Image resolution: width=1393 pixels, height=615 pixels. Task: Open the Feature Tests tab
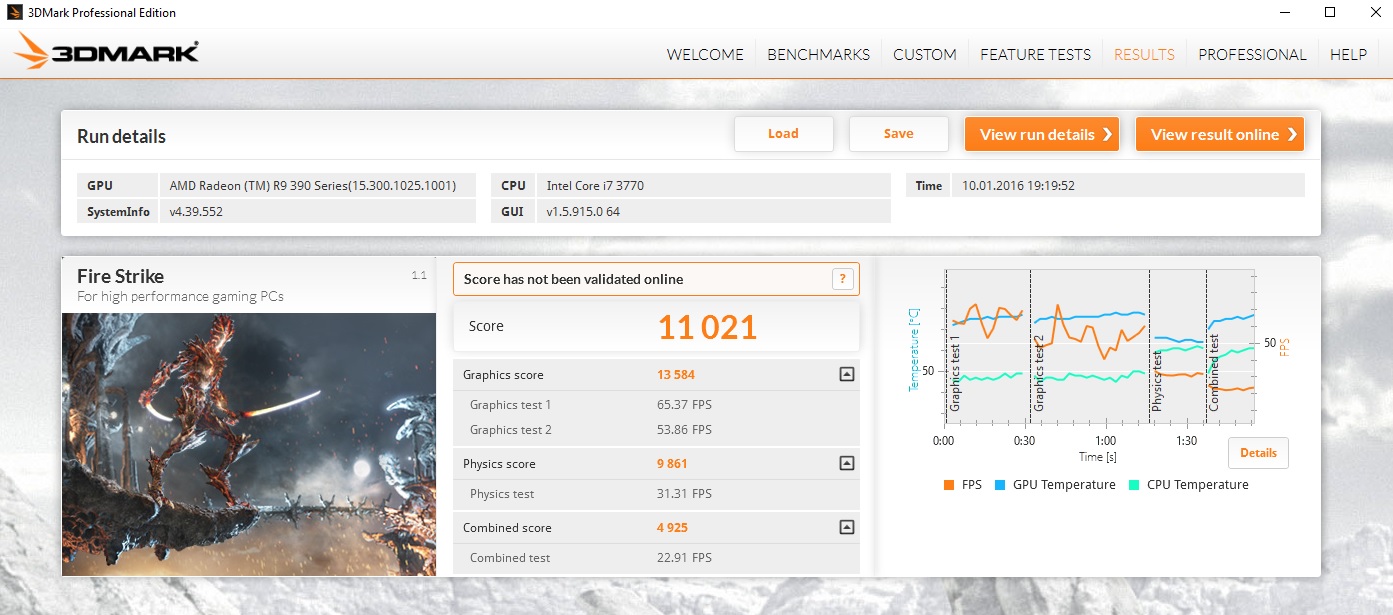point(1035,55)
